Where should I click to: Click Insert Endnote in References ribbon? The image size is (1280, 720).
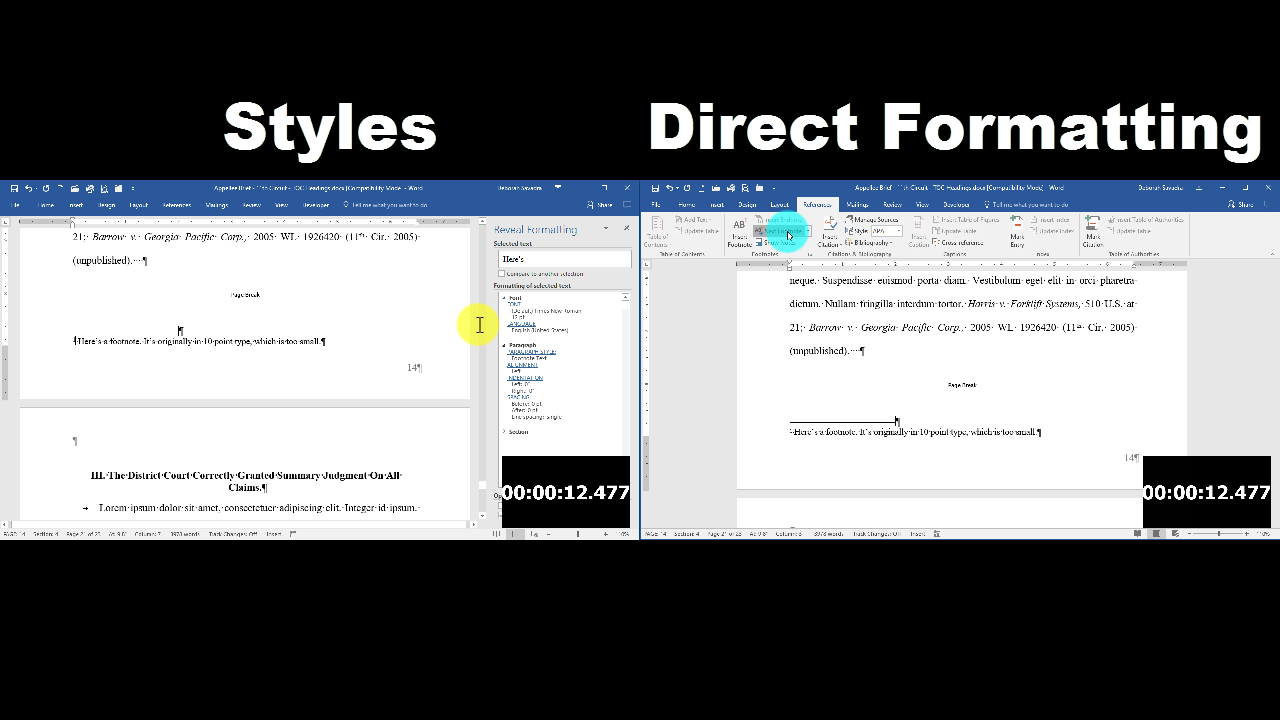(x=779, y=219)
